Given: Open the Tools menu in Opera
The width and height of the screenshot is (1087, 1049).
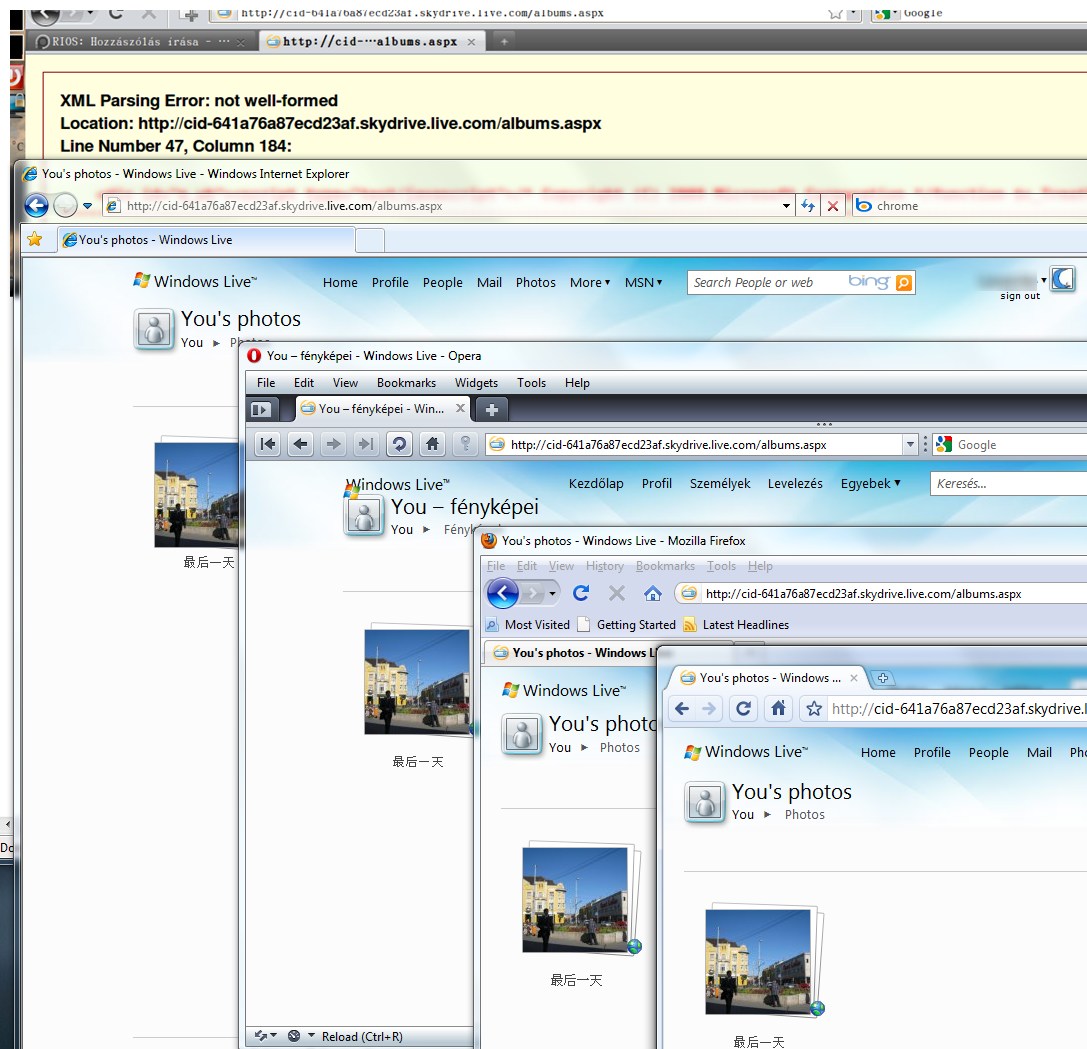Looking at the screenshot, I should (531, 383).
